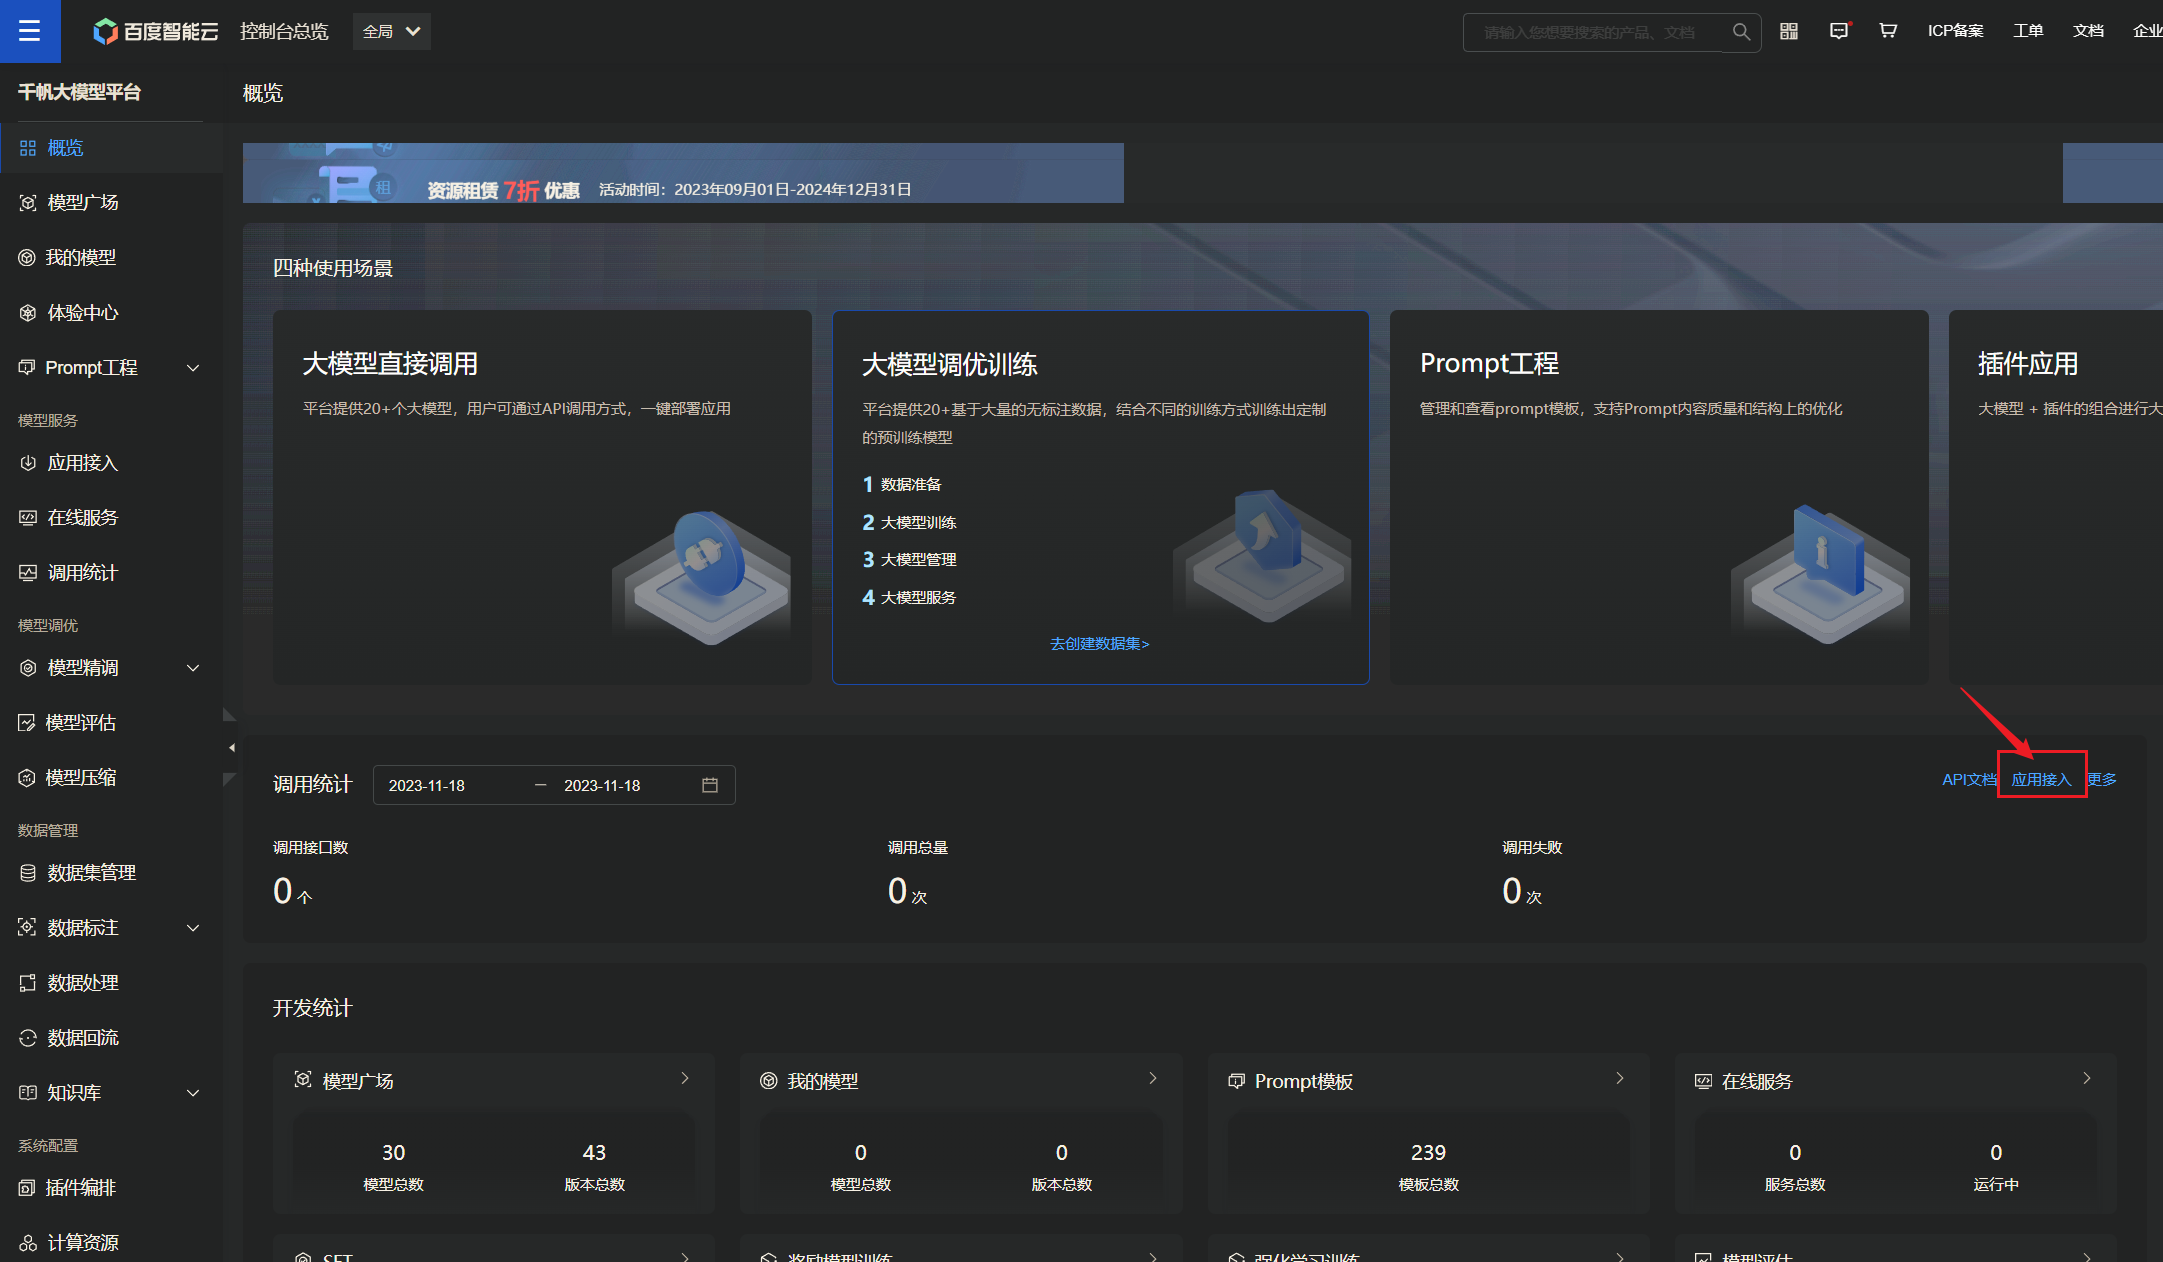Click the 模型广场 sidebar icon
Image resolution: width=2163 pixels, height=1262 pixels.
28,203
